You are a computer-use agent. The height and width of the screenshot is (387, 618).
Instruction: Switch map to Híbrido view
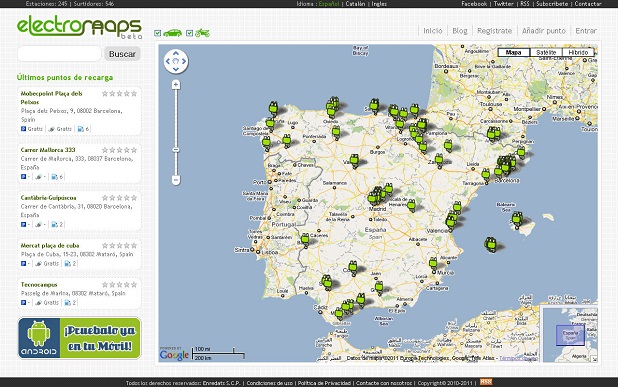coord(578,52)
